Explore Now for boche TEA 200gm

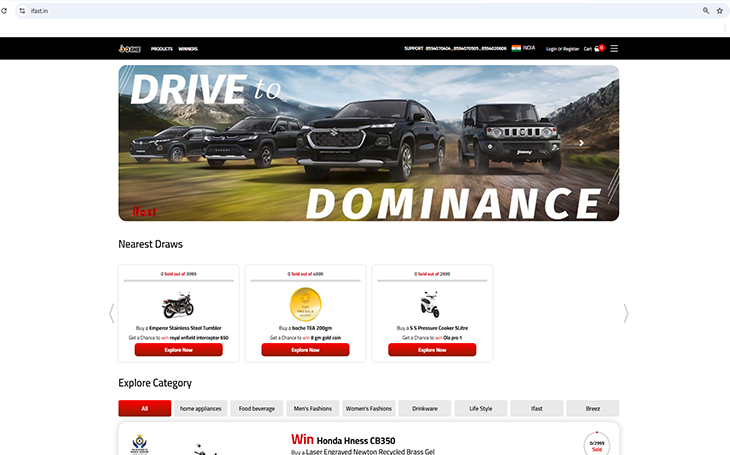point(305,350)
